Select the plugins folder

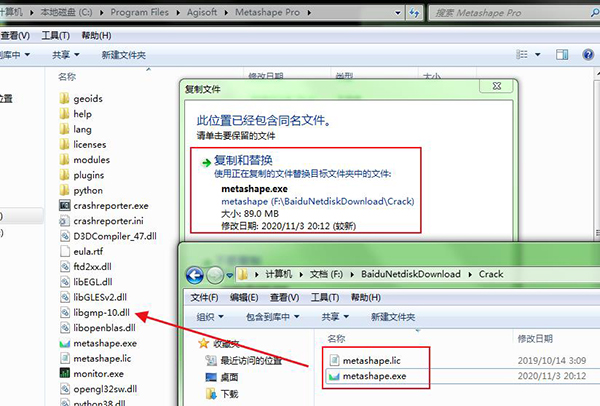(x=82, y=175)
